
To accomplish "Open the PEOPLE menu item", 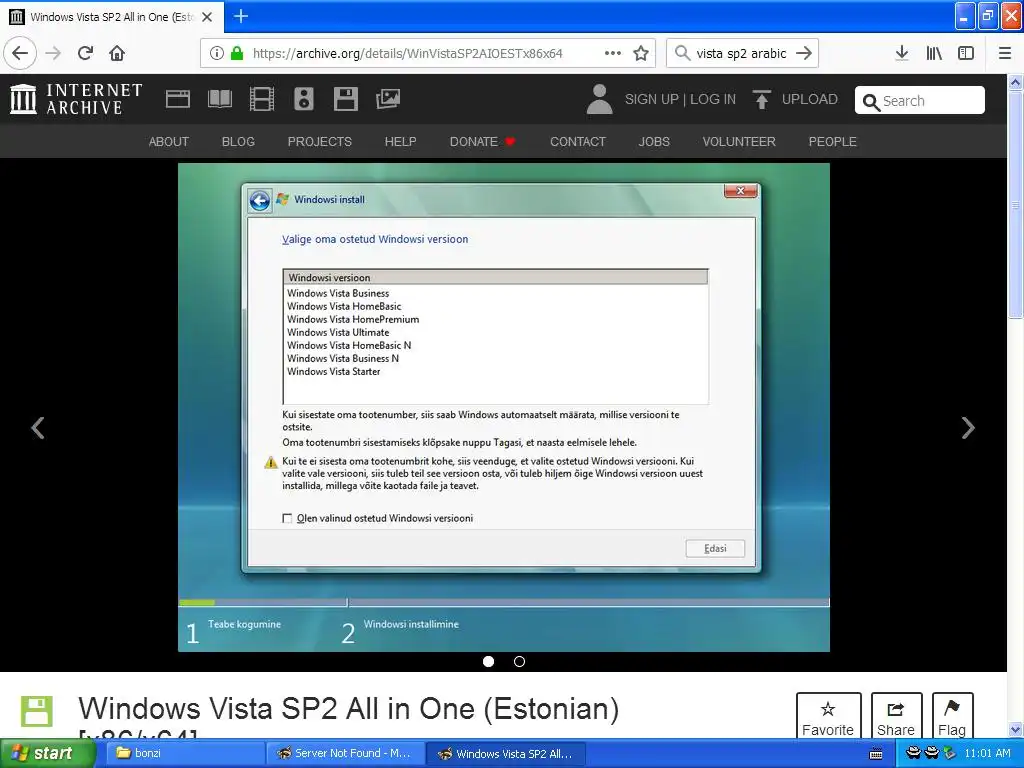I will coord(832,142).
